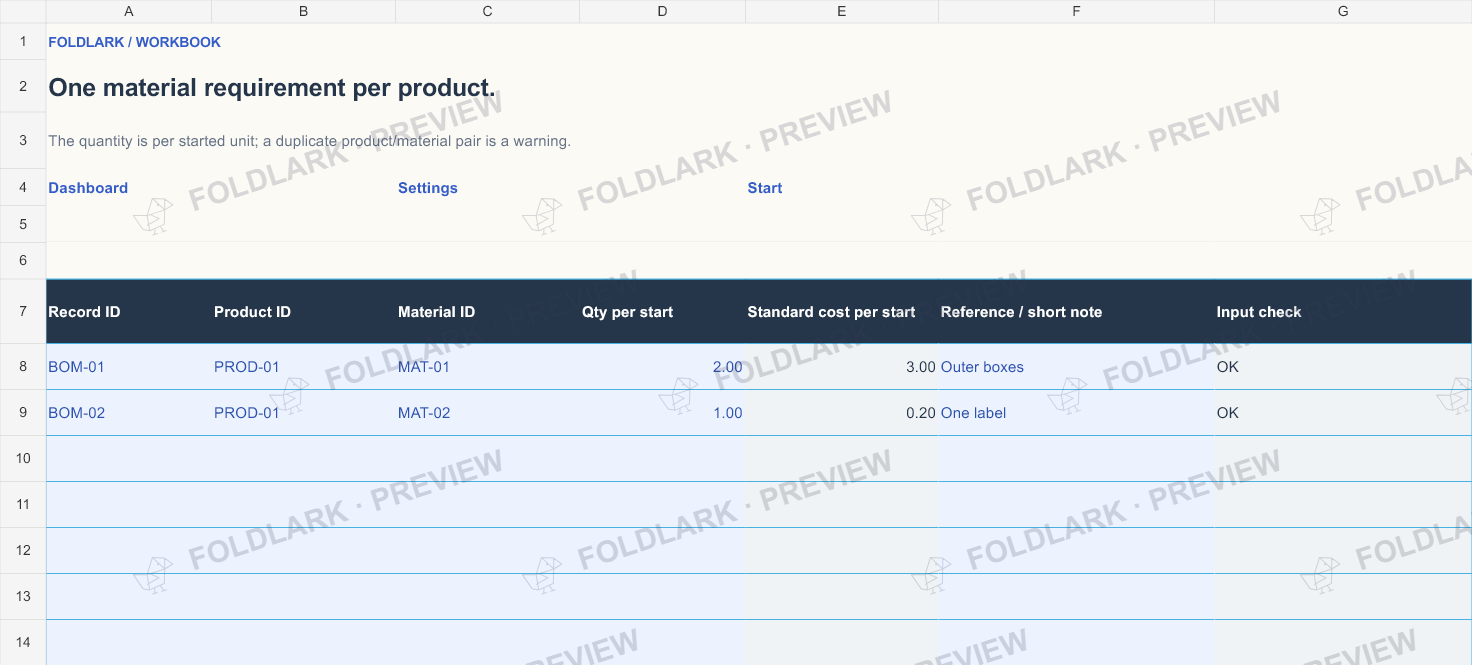The height and width of the screenshot is (665, 1472).
Task: Open the Start link
Action: point(765,188)
